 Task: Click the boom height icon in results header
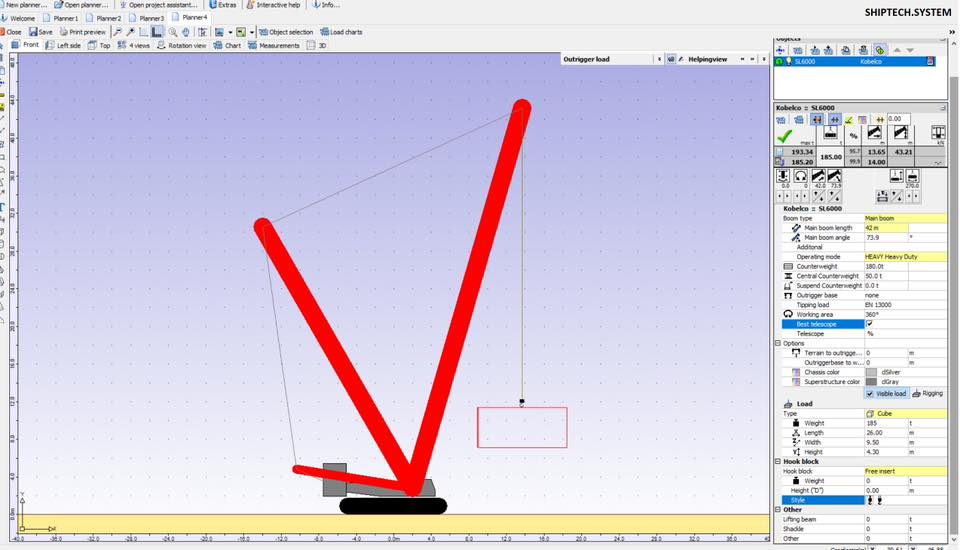click(901, 133)
